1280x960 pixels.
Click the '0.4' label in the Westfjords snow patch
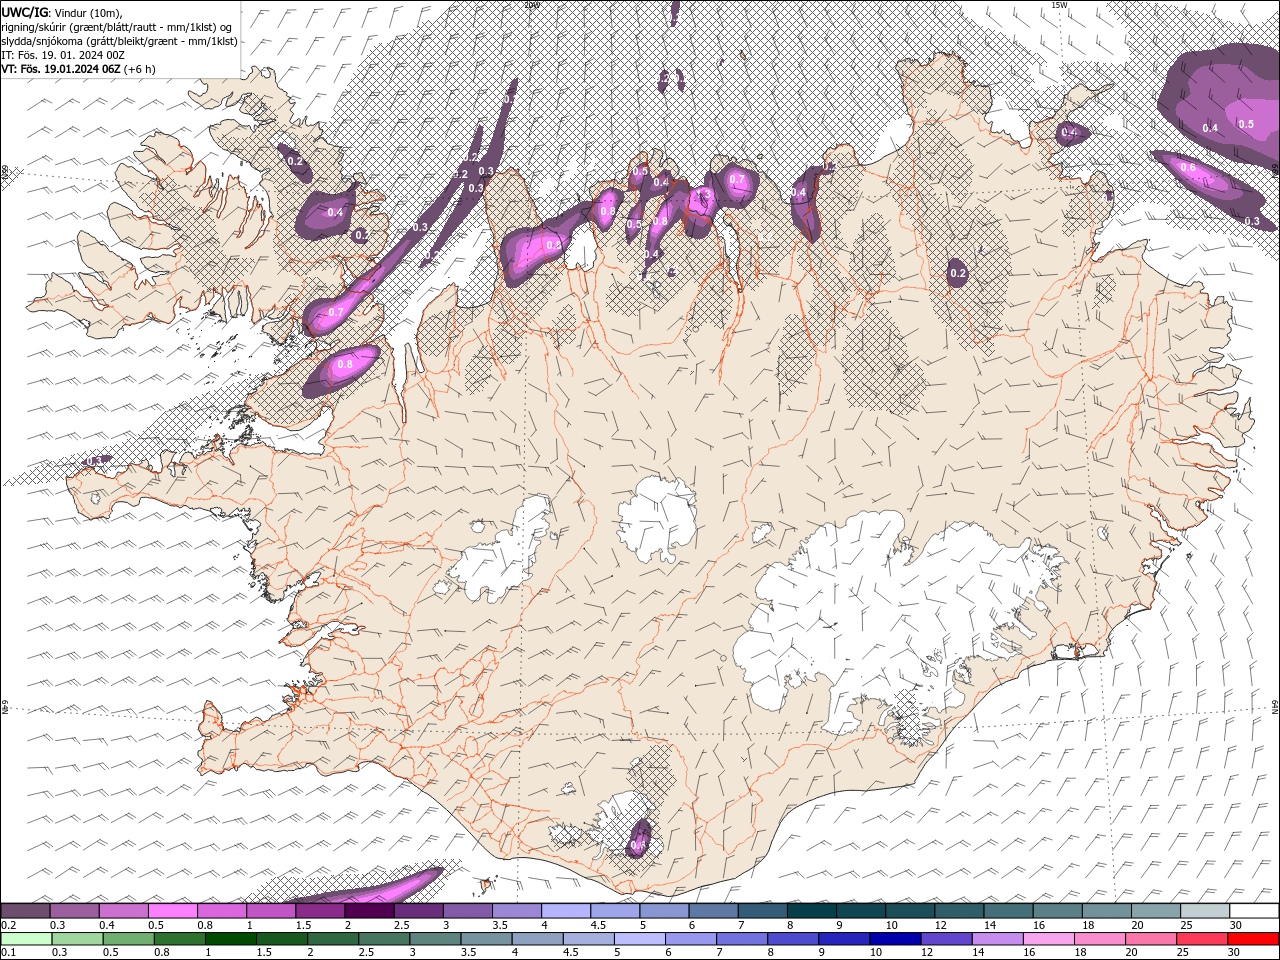335,212
